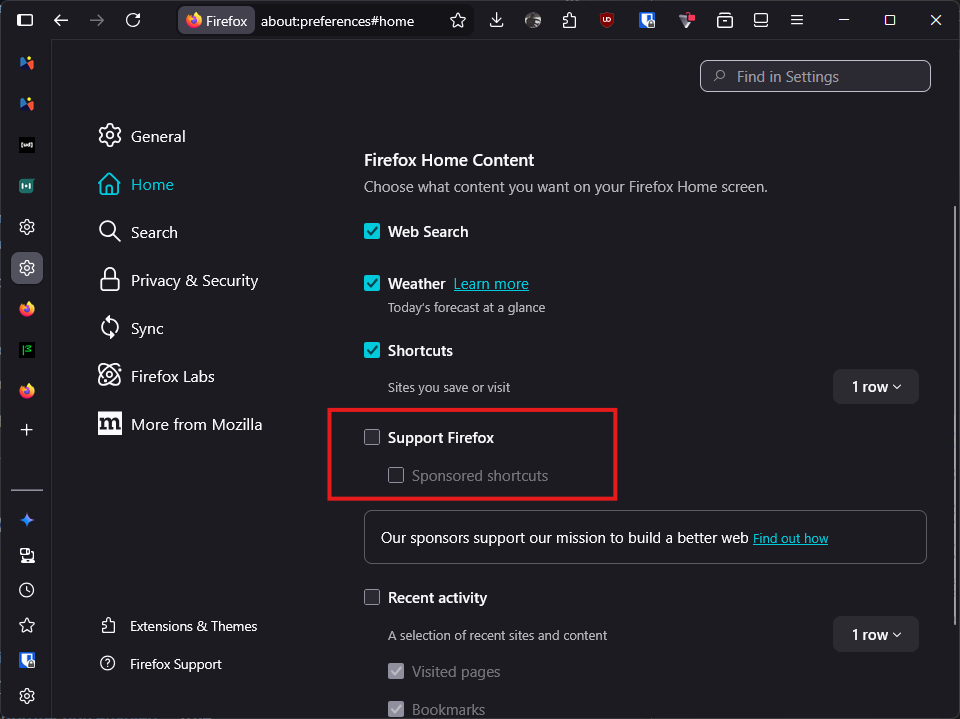Bookmark this page with the star icon

click(x=458, y=20)
